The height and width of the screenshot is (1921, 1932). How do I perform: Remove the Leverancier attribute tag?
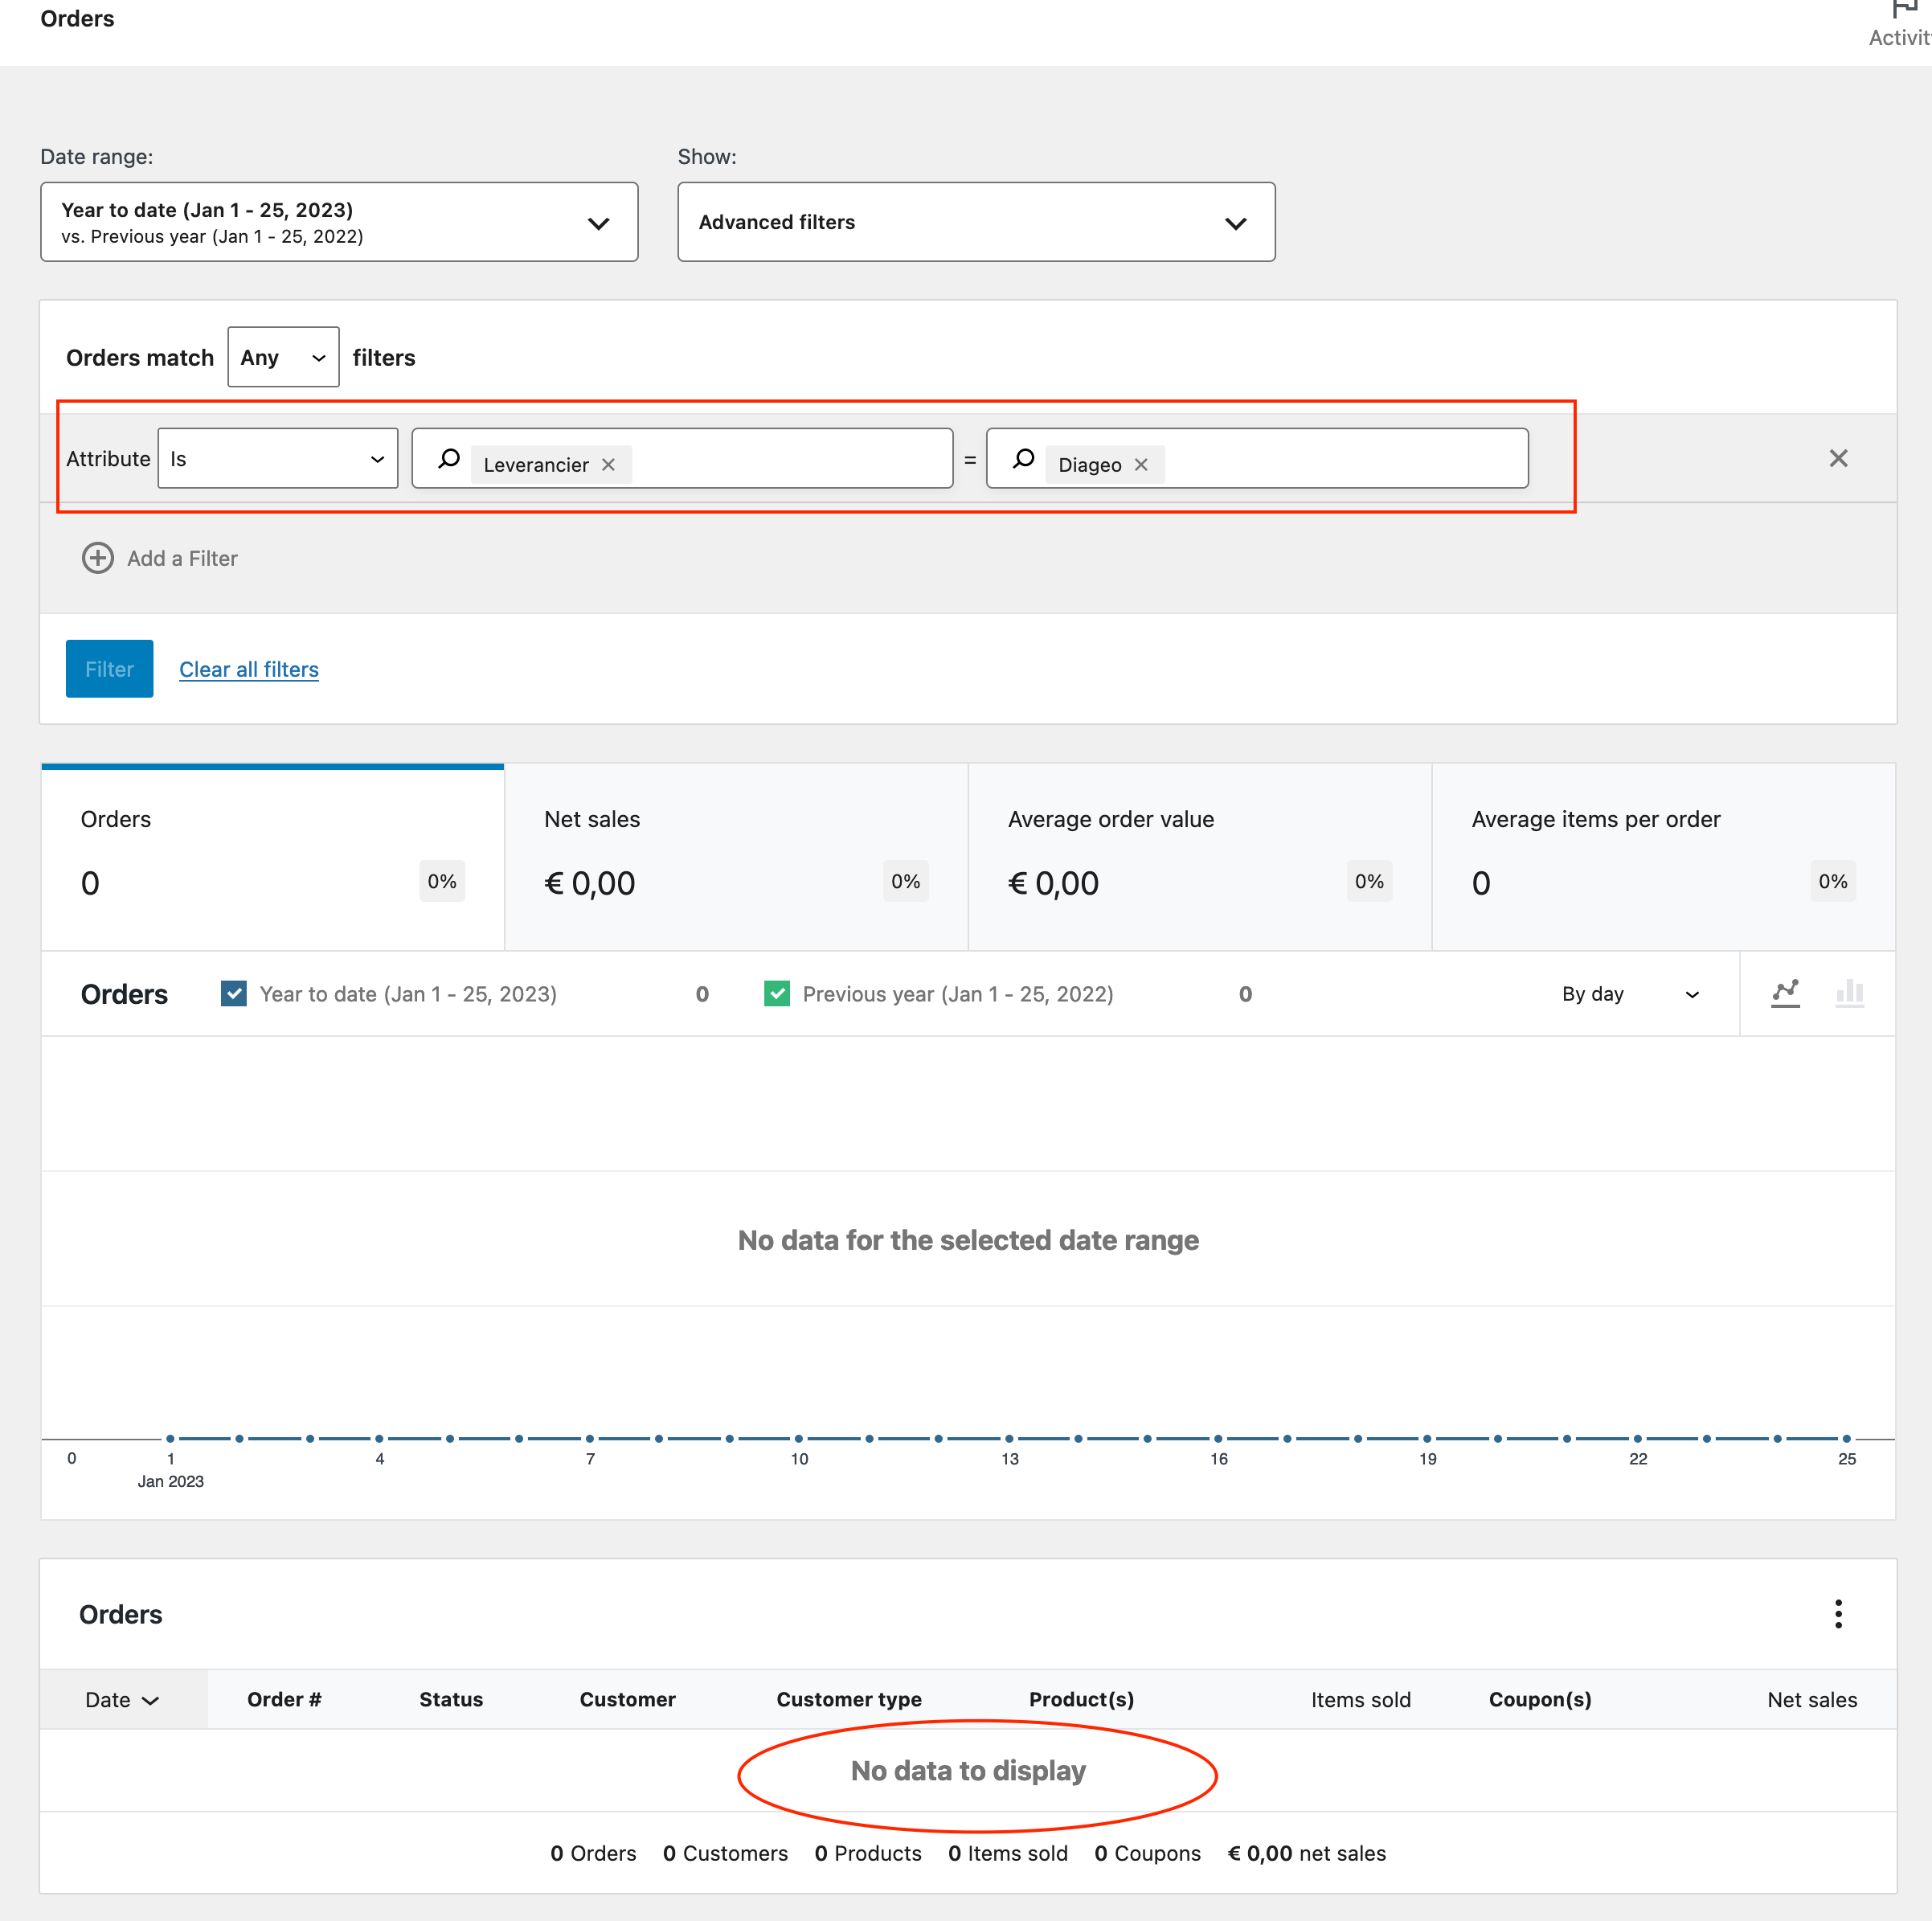pyautogui.click(x=608, y=465)
